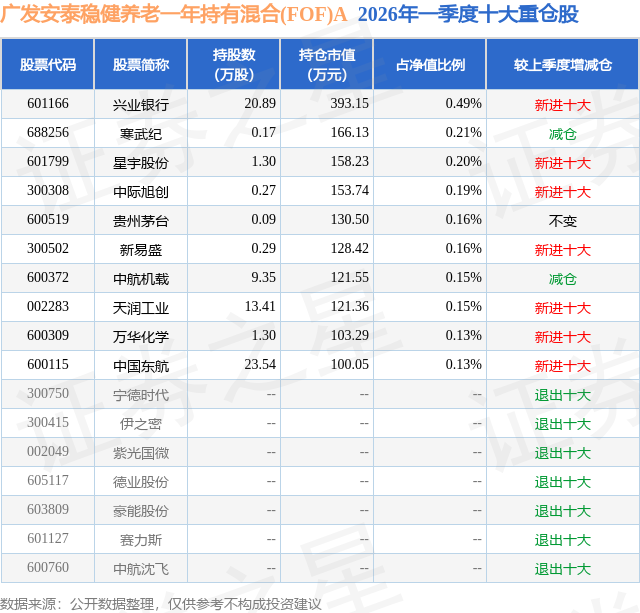Select stock name 万华化学
Screen dimensions: 640x613
(141, 337)
